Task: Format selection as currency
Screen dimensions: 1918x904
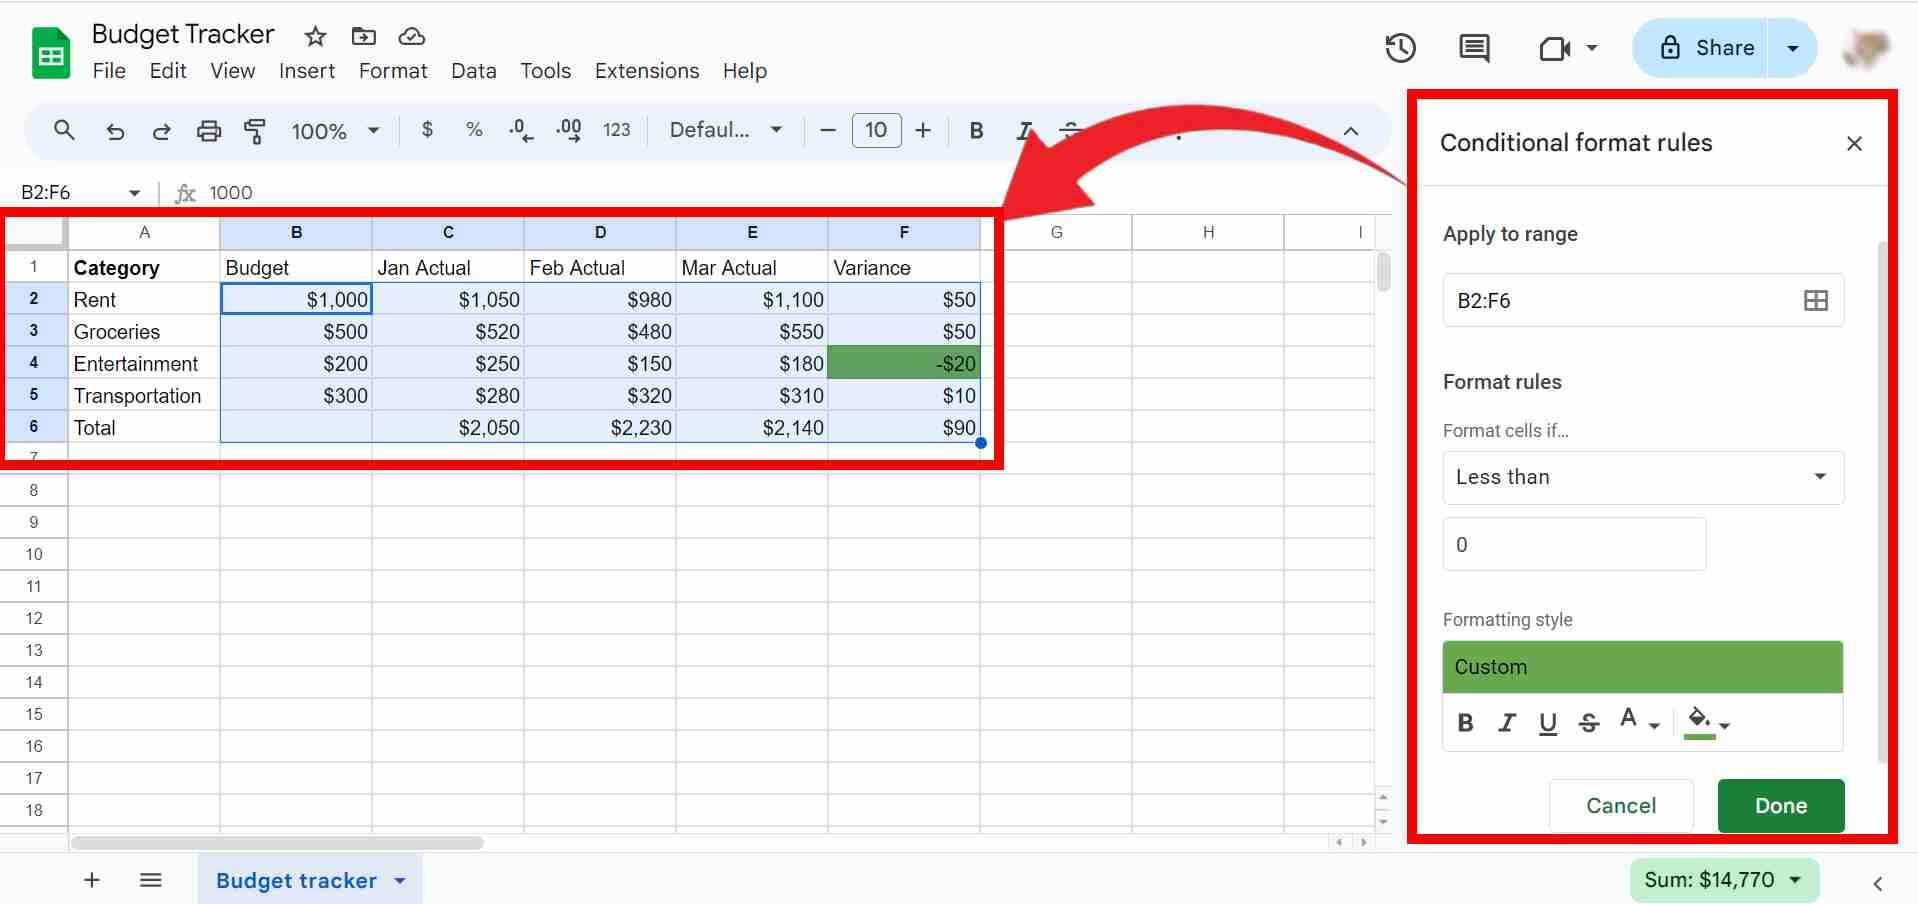Action: pos(427,130)
